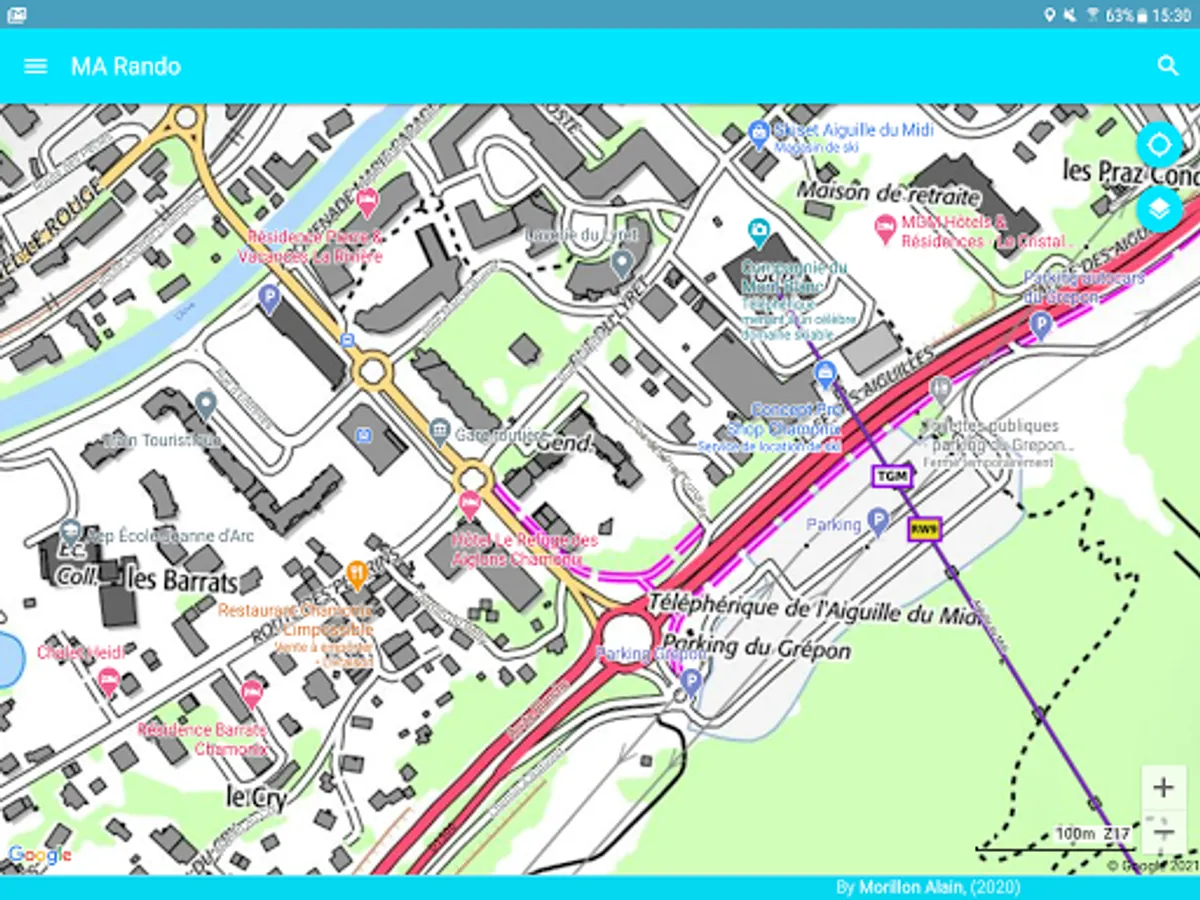Tap the Hôtel Le Refuge des Aiglons pin

click(x=470, y=506)
